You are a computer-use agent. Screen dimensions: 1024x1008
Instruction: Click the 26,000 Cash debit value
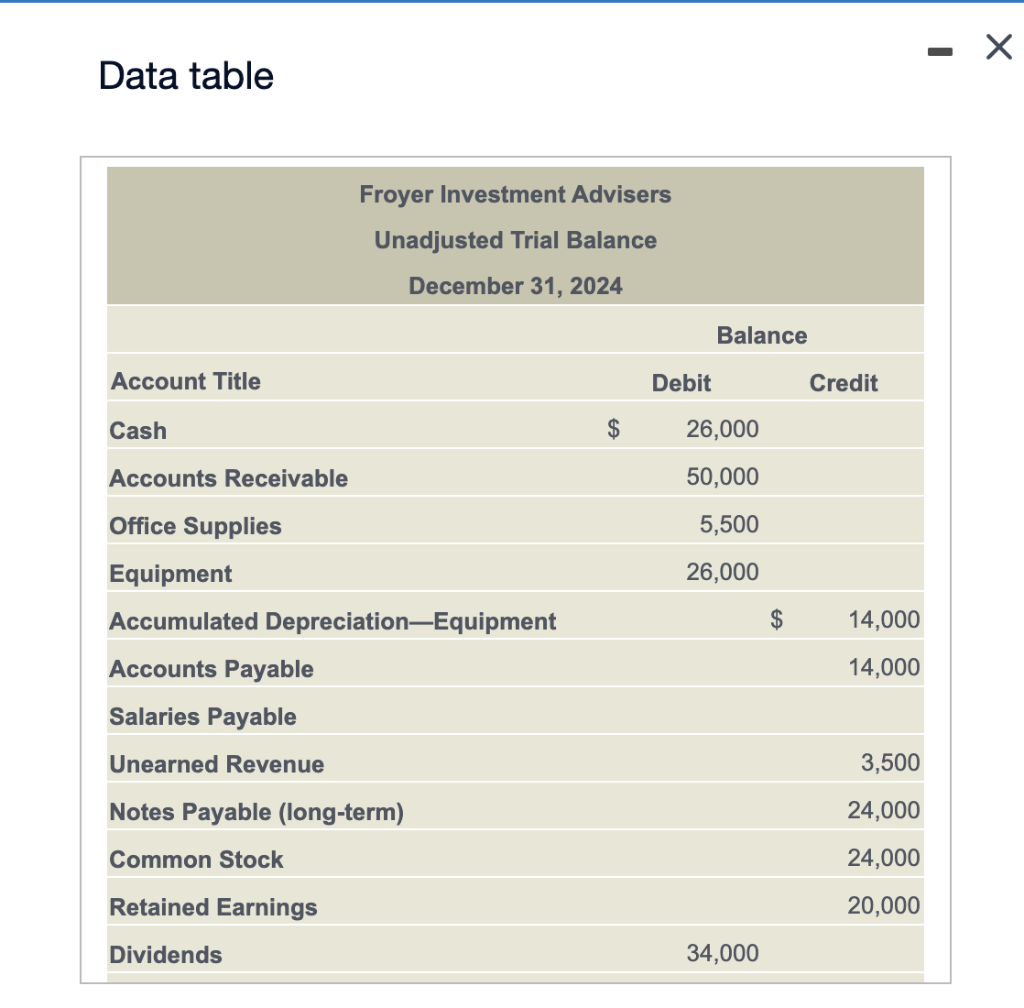tap(721, 428)
